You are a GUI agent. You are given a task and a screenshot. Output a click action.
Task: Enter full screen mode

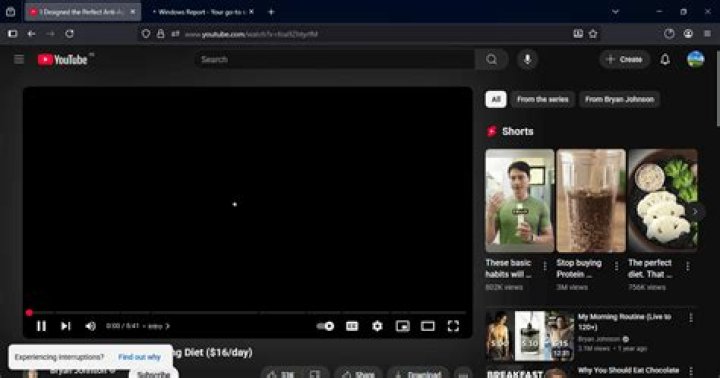pyautogui.click(x=453, y=326)
